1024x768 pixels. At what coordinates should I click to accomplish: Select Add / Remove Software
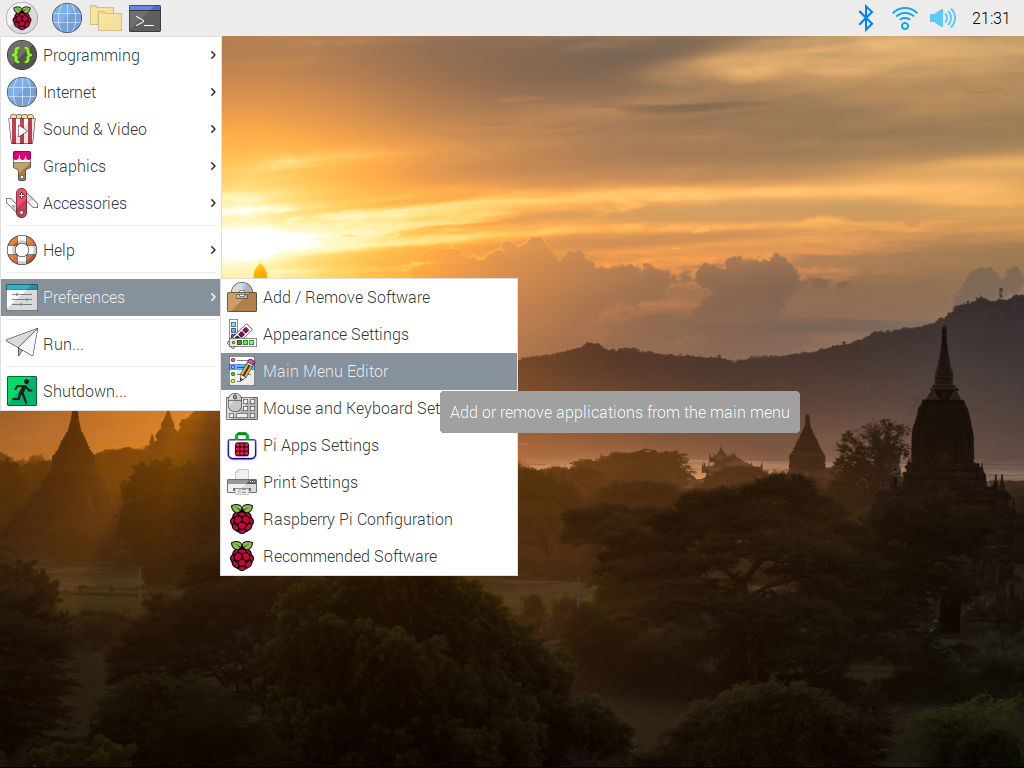point(345,297)
